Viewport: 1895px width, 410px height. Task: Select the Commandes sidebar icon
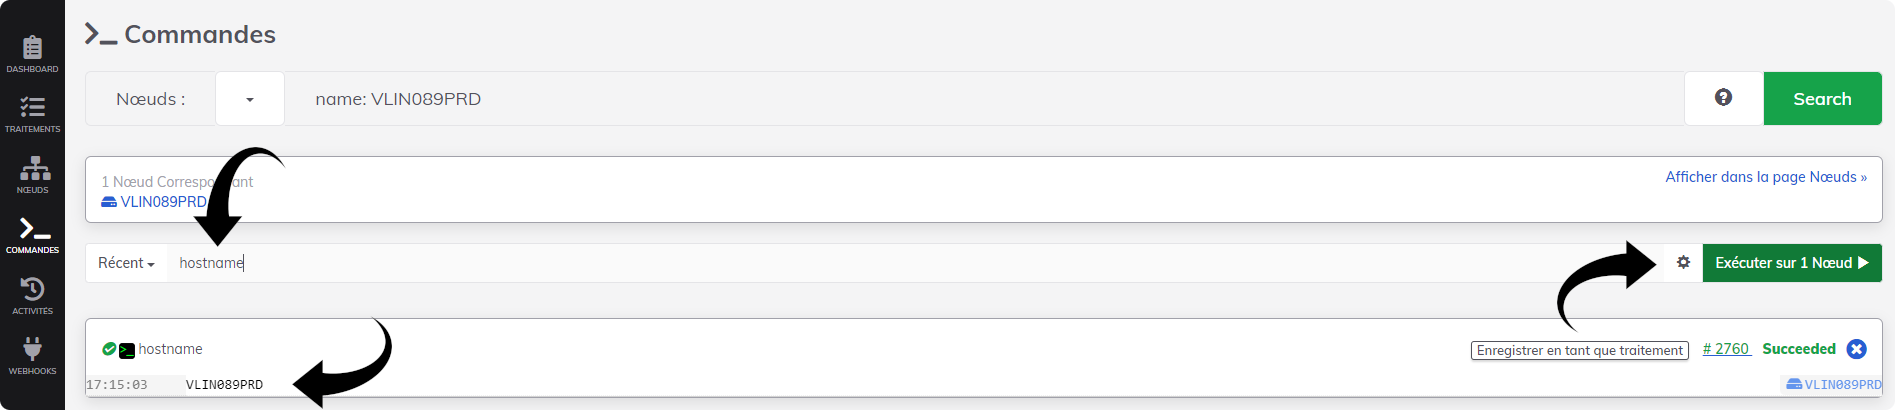tap(32, 236)
